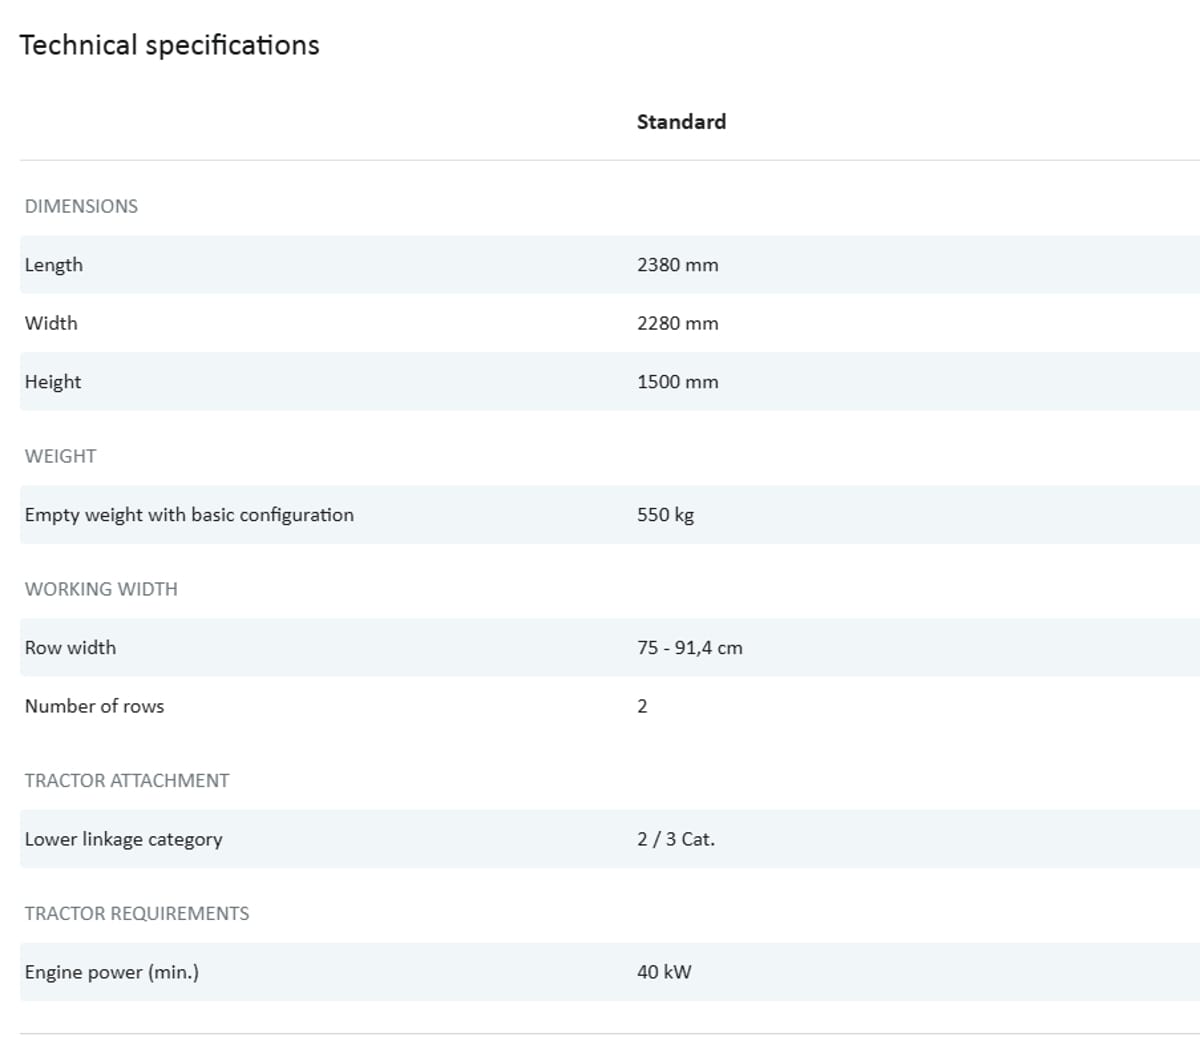Click the Length row label
1200x1037 pixels.
coord(54,265)
